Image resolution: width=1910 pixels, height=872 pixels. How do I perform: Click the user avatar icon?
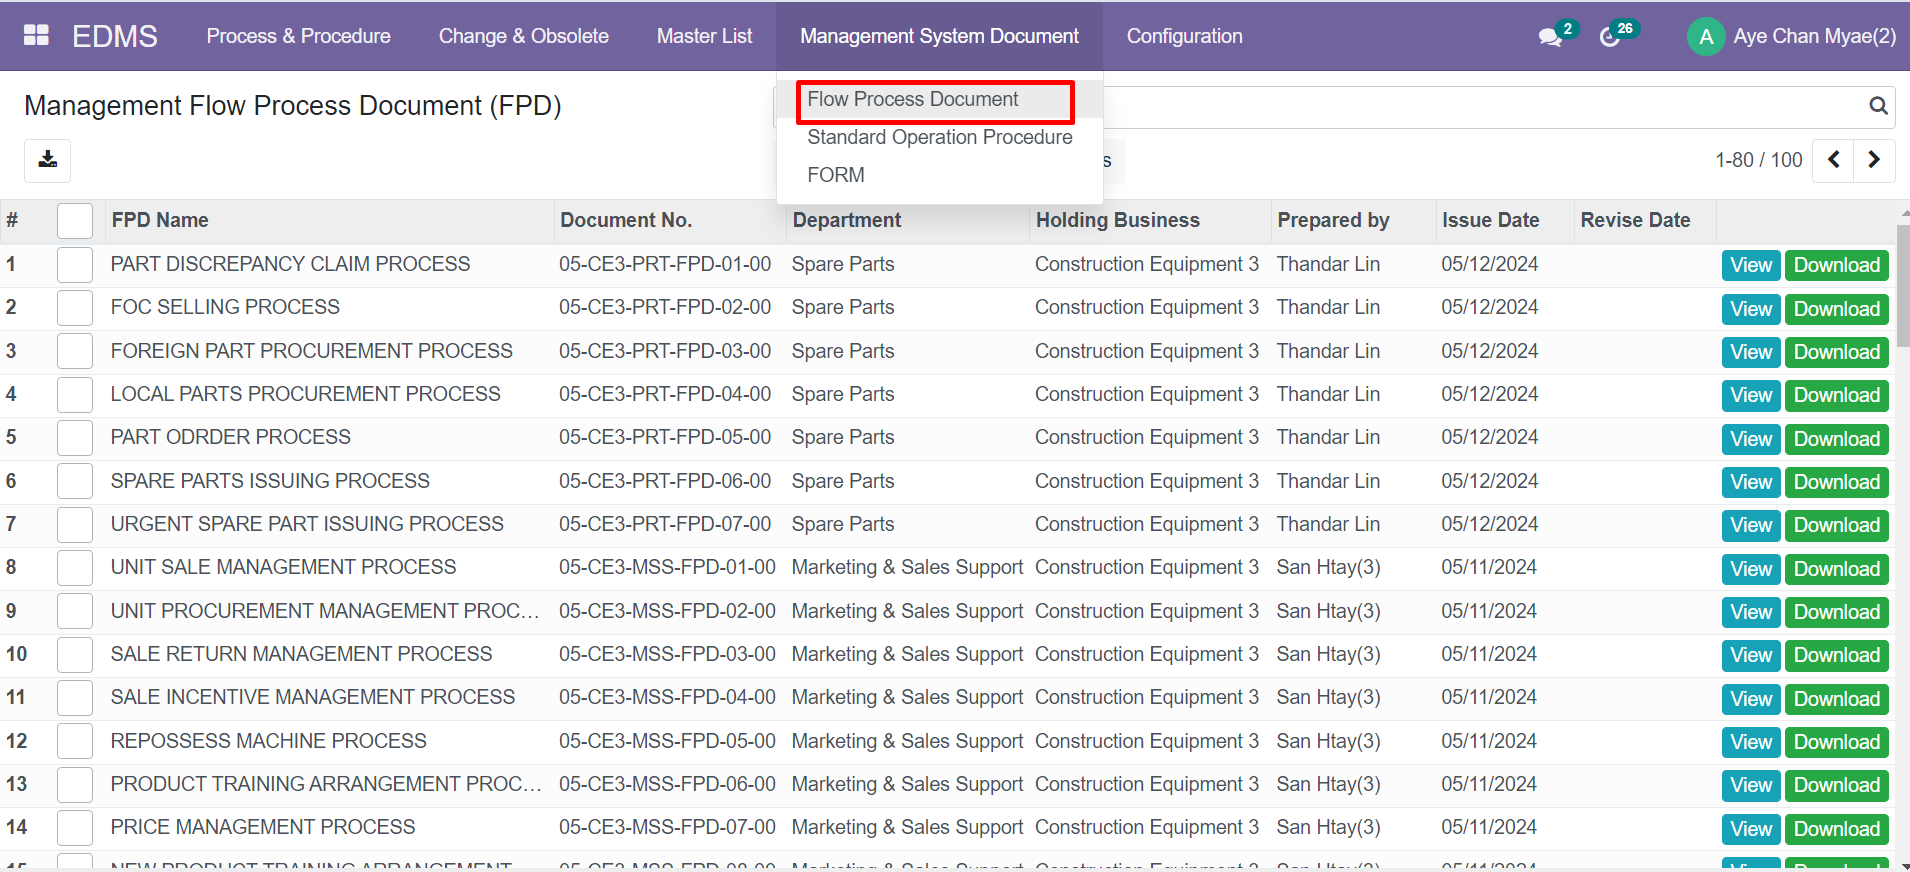(x=1706, y=37)
